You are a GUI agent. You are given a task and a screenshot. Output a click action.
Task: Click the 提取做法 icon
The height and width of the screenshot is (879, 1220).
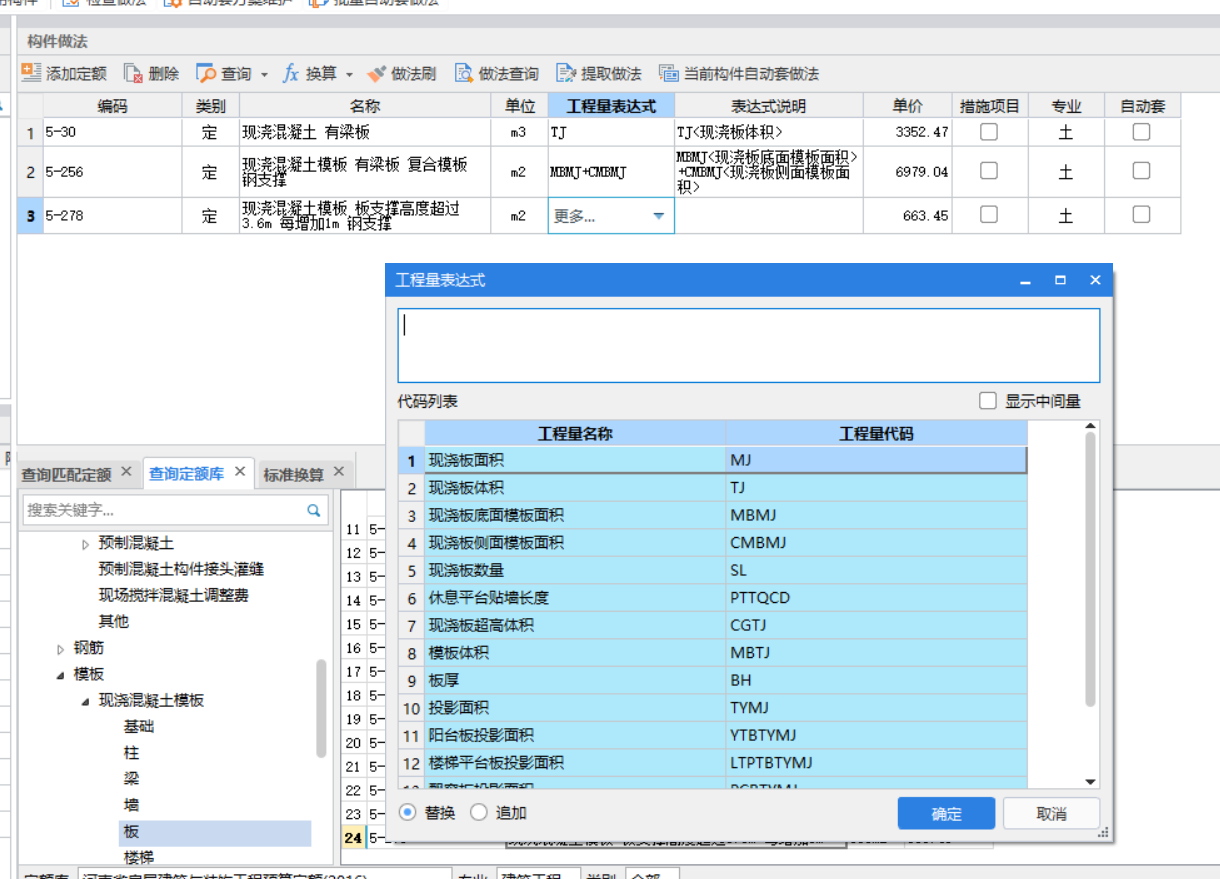(x=567, y=73)
